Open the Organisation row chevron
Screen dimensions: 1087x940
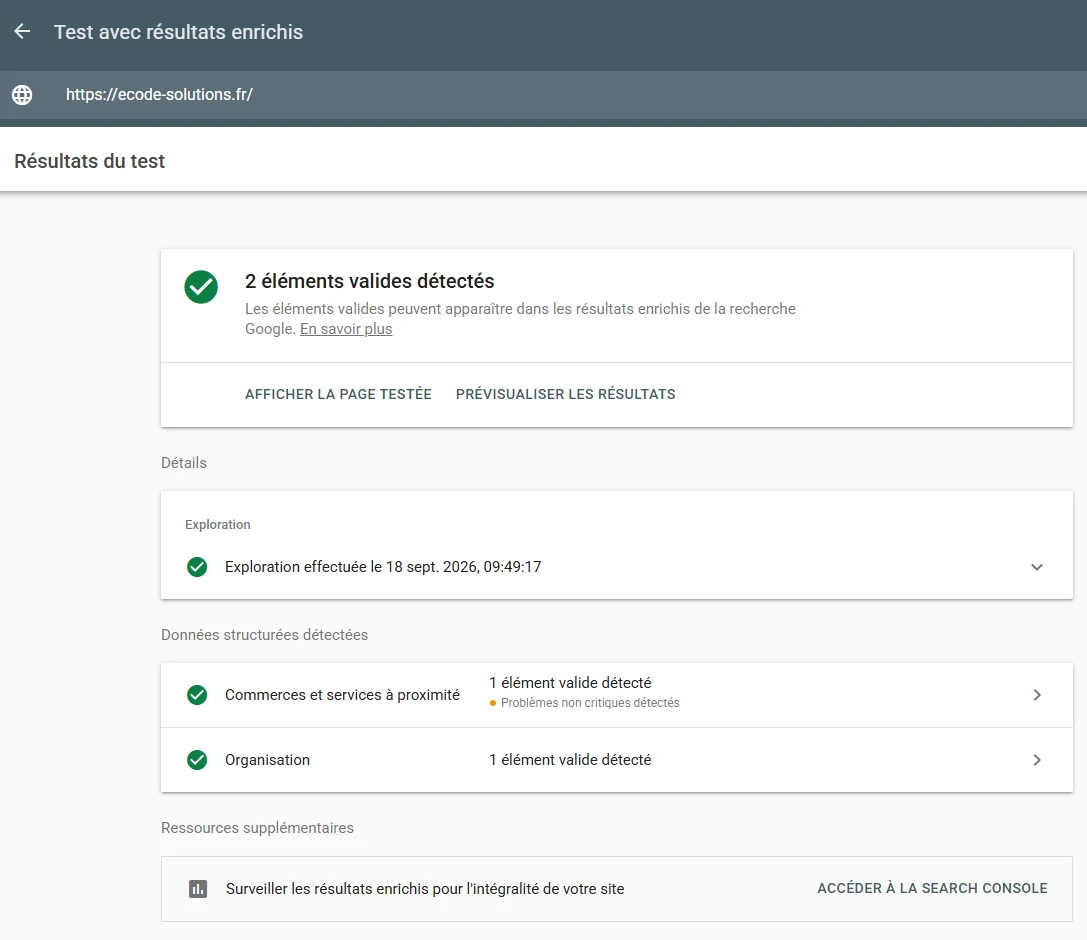click(x=1037, y=760)
